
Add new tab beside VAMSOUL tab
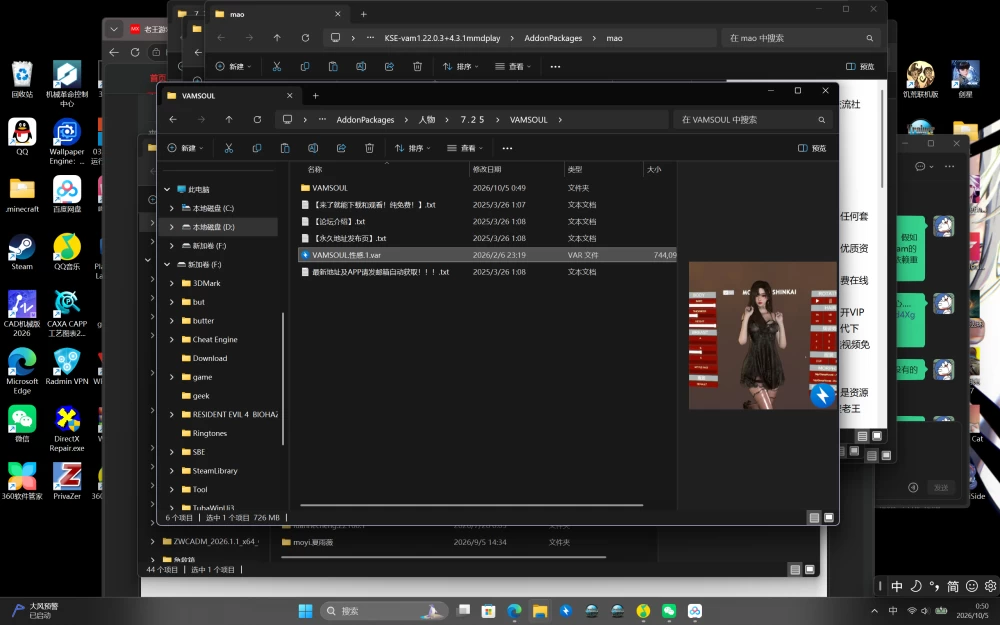tap(315, 96)
